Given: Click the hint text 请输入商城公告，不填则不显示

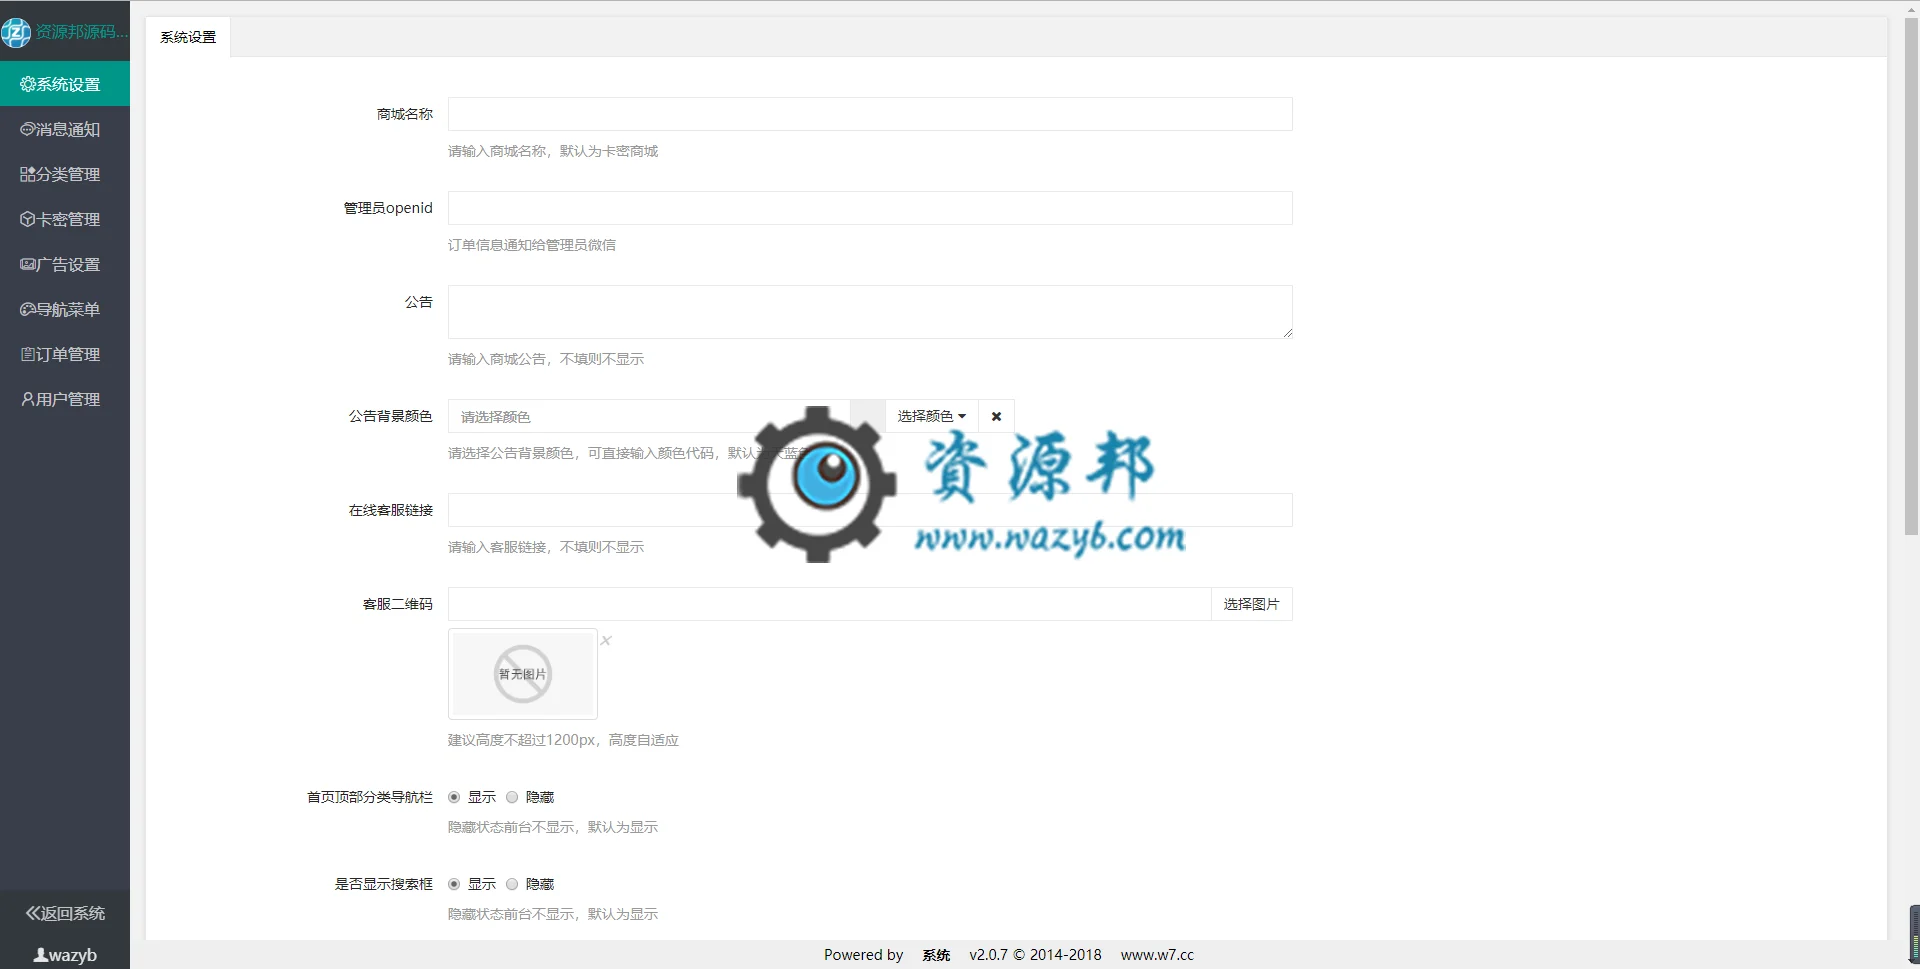Looking at the screenshot, I should point(546,359).
